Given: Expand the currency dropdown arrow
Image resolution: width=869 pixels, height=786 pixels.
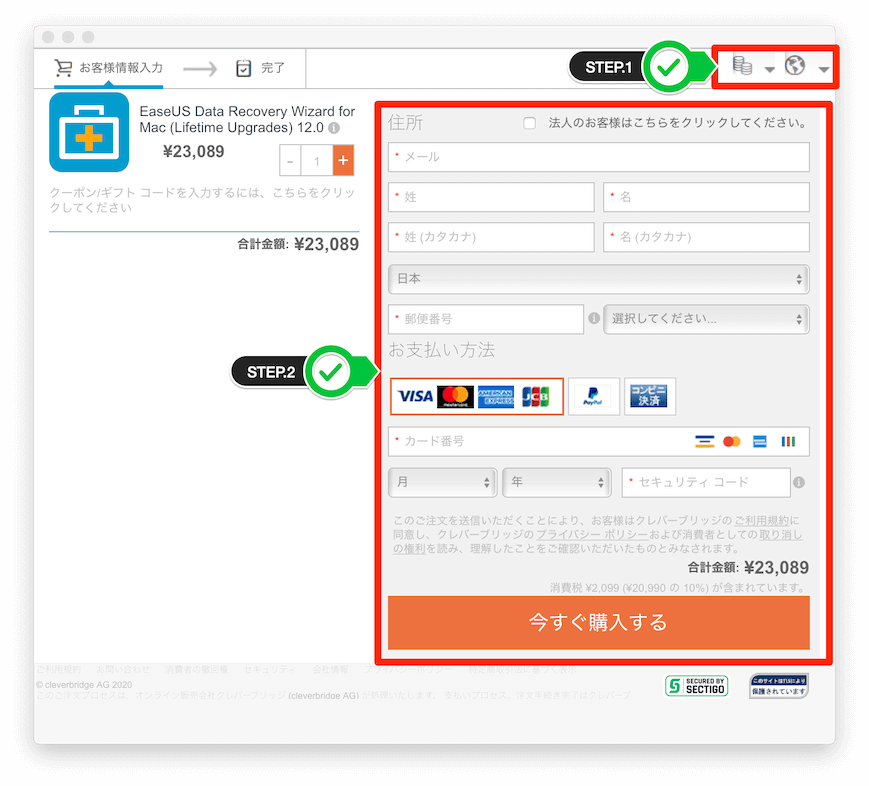Looking at the screenshot, I should click(x=769, y=70).
